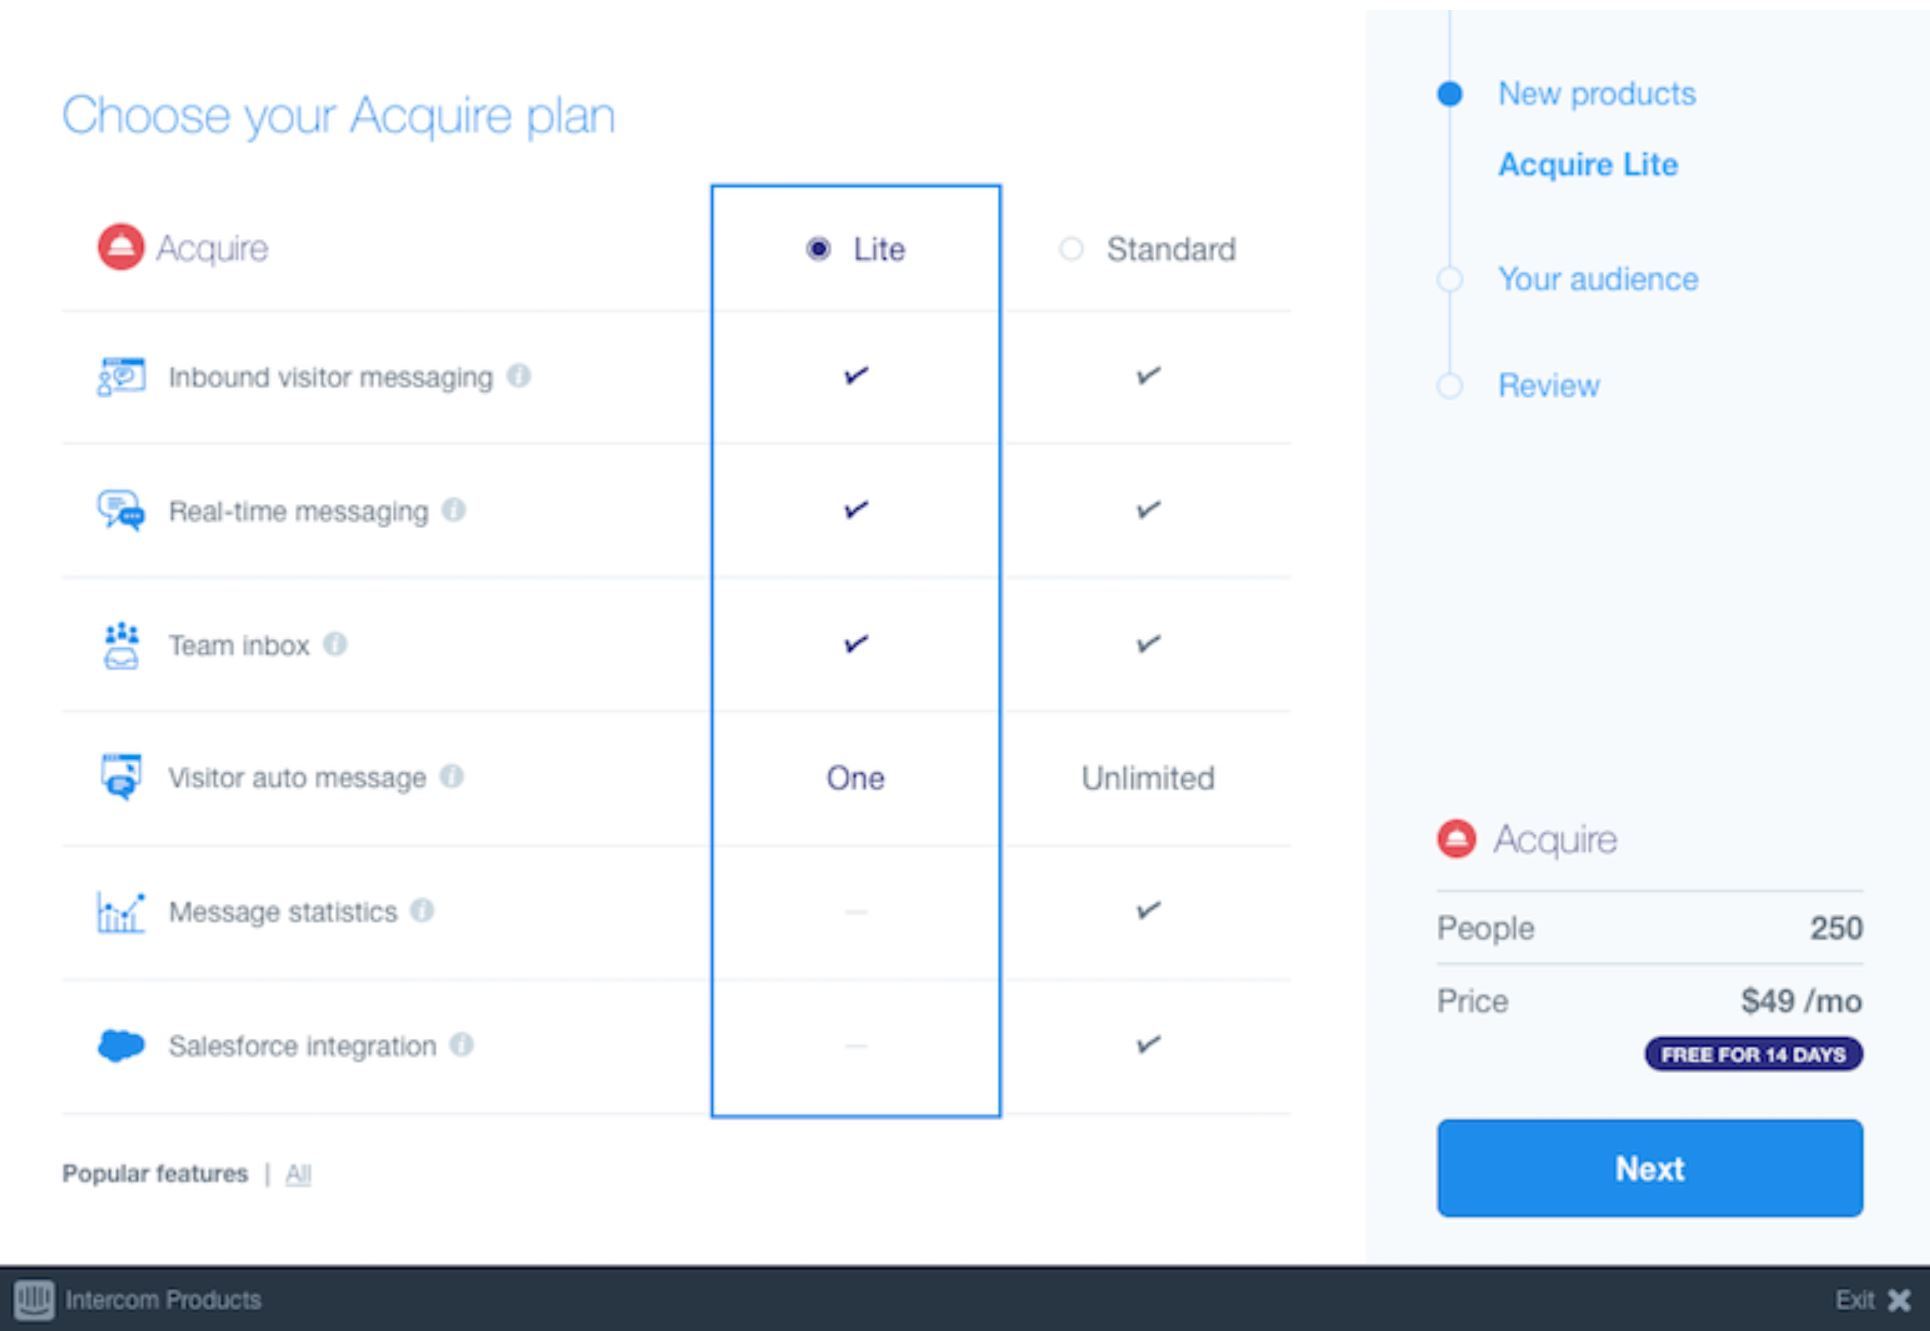Click red Acquire icon in table header
1930x1331 pixels.
(x=120, y=247)
